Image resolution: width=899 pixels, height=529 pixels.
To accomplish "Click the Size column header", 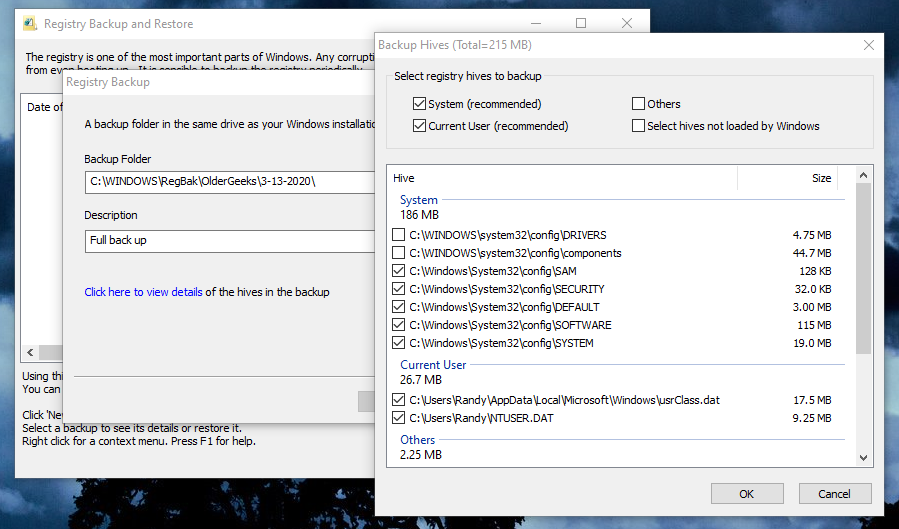I will (788, 178).
